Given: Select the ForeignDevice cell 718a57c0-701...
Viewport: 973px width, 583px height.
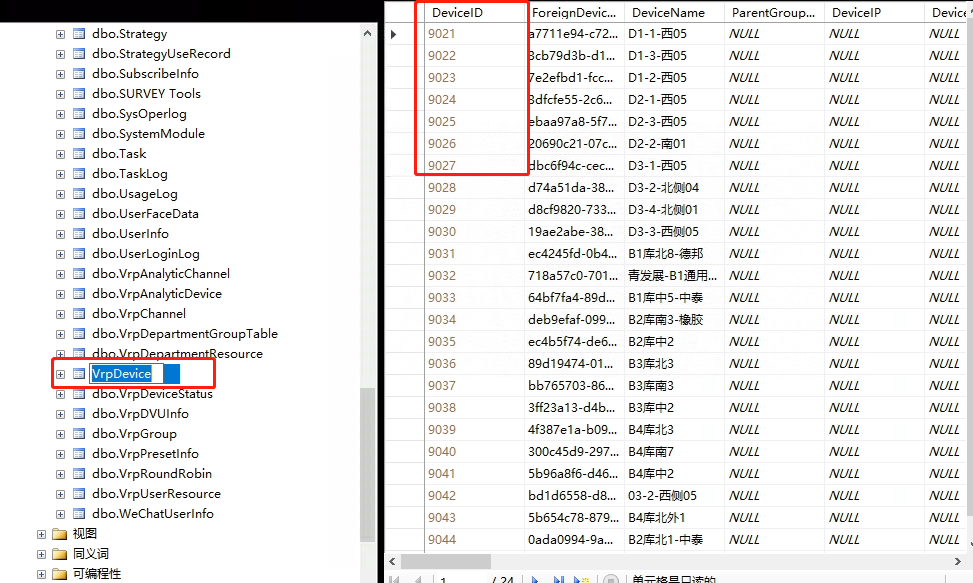Looking at the screenshot, I should click(575, 275).
